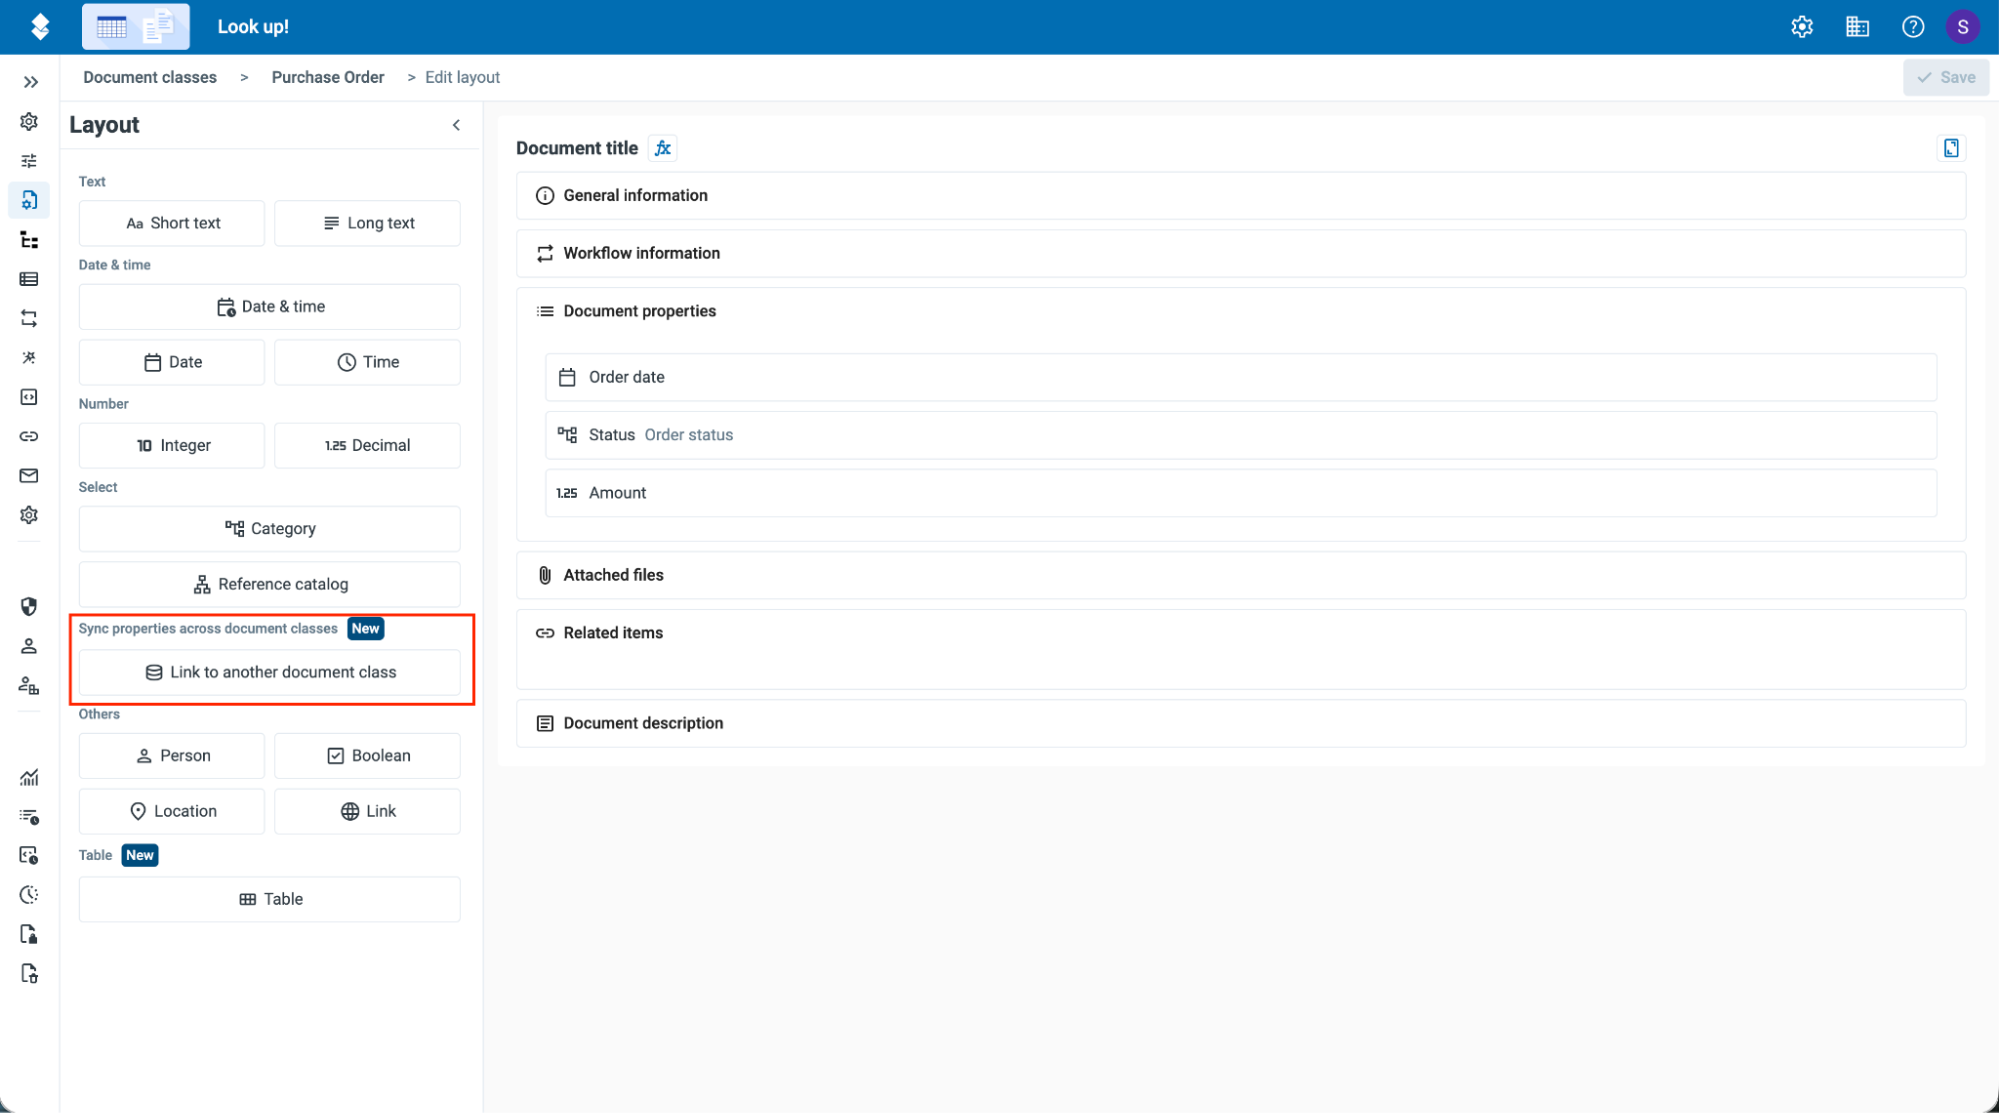The image size is (1999, 1113).
Task: Add a Boolean field
Action: coord(368,756)
